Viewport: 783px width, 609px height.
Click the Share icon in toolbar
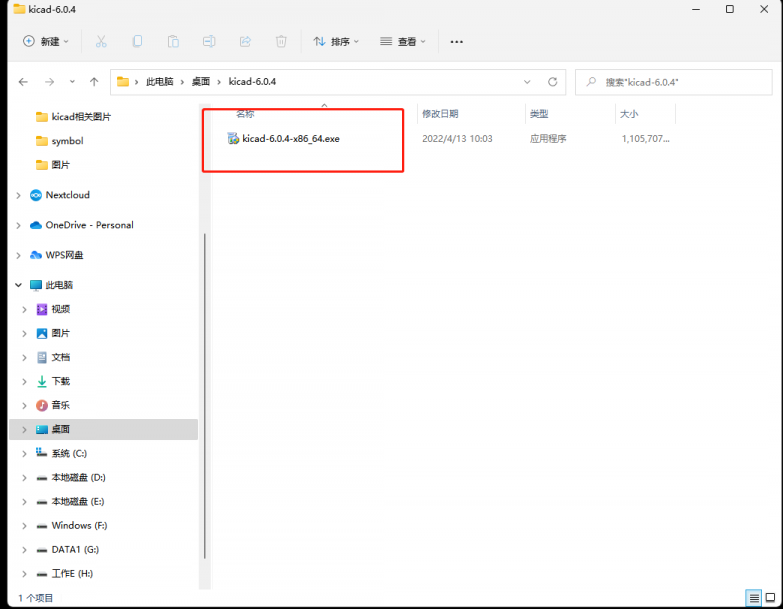point(245,41)
